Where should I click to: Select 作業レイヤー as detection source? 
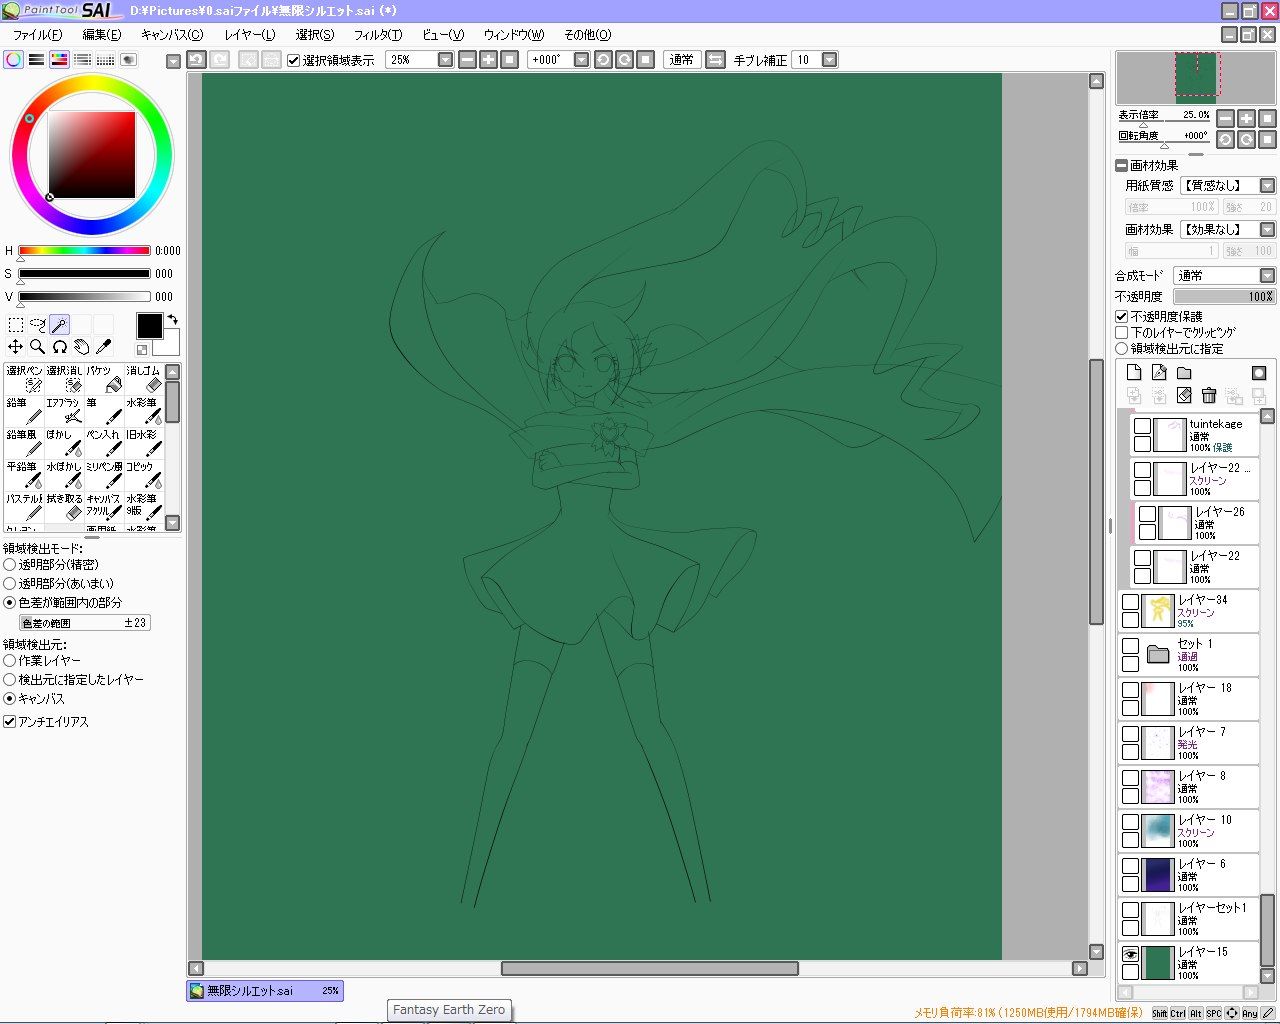click(x=10, y=661)
